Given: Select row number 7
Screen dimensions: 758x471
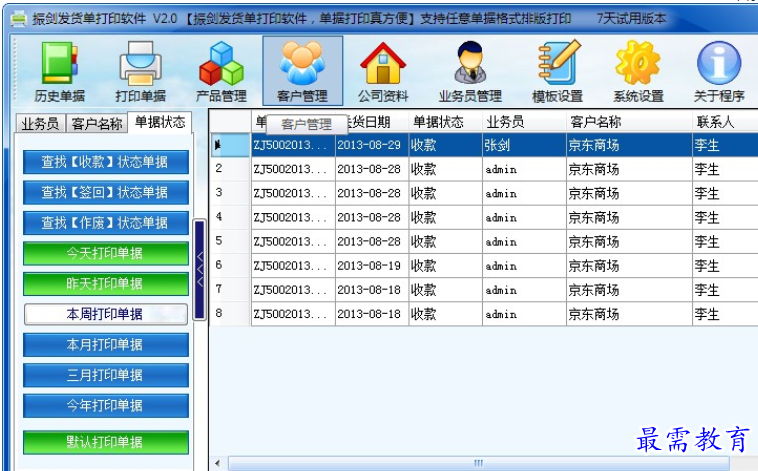Looking at the screenshot, I should 484,290.
